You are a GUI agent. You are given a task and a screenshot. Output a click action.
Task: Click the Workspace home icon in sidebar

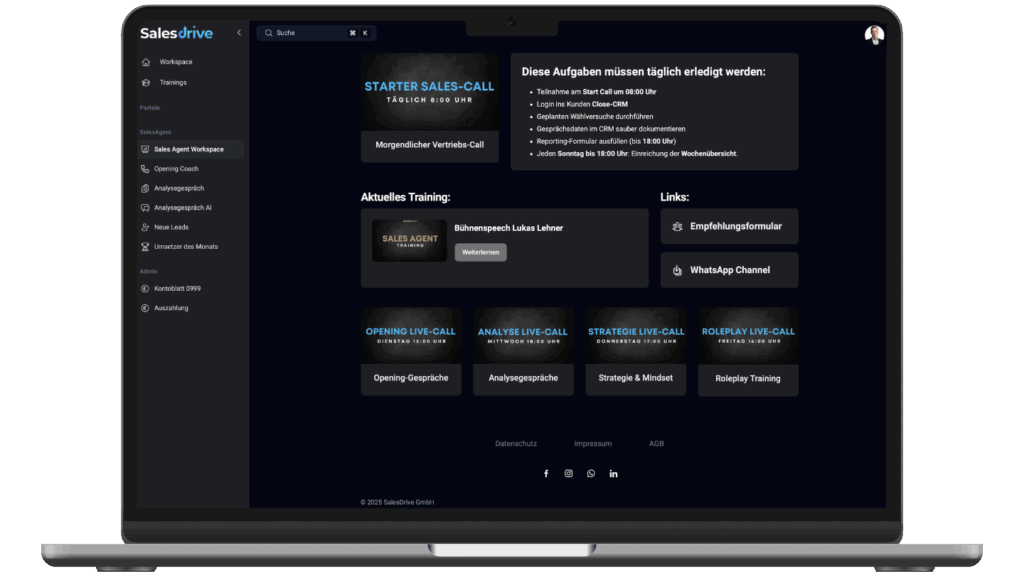pos(146,62)
